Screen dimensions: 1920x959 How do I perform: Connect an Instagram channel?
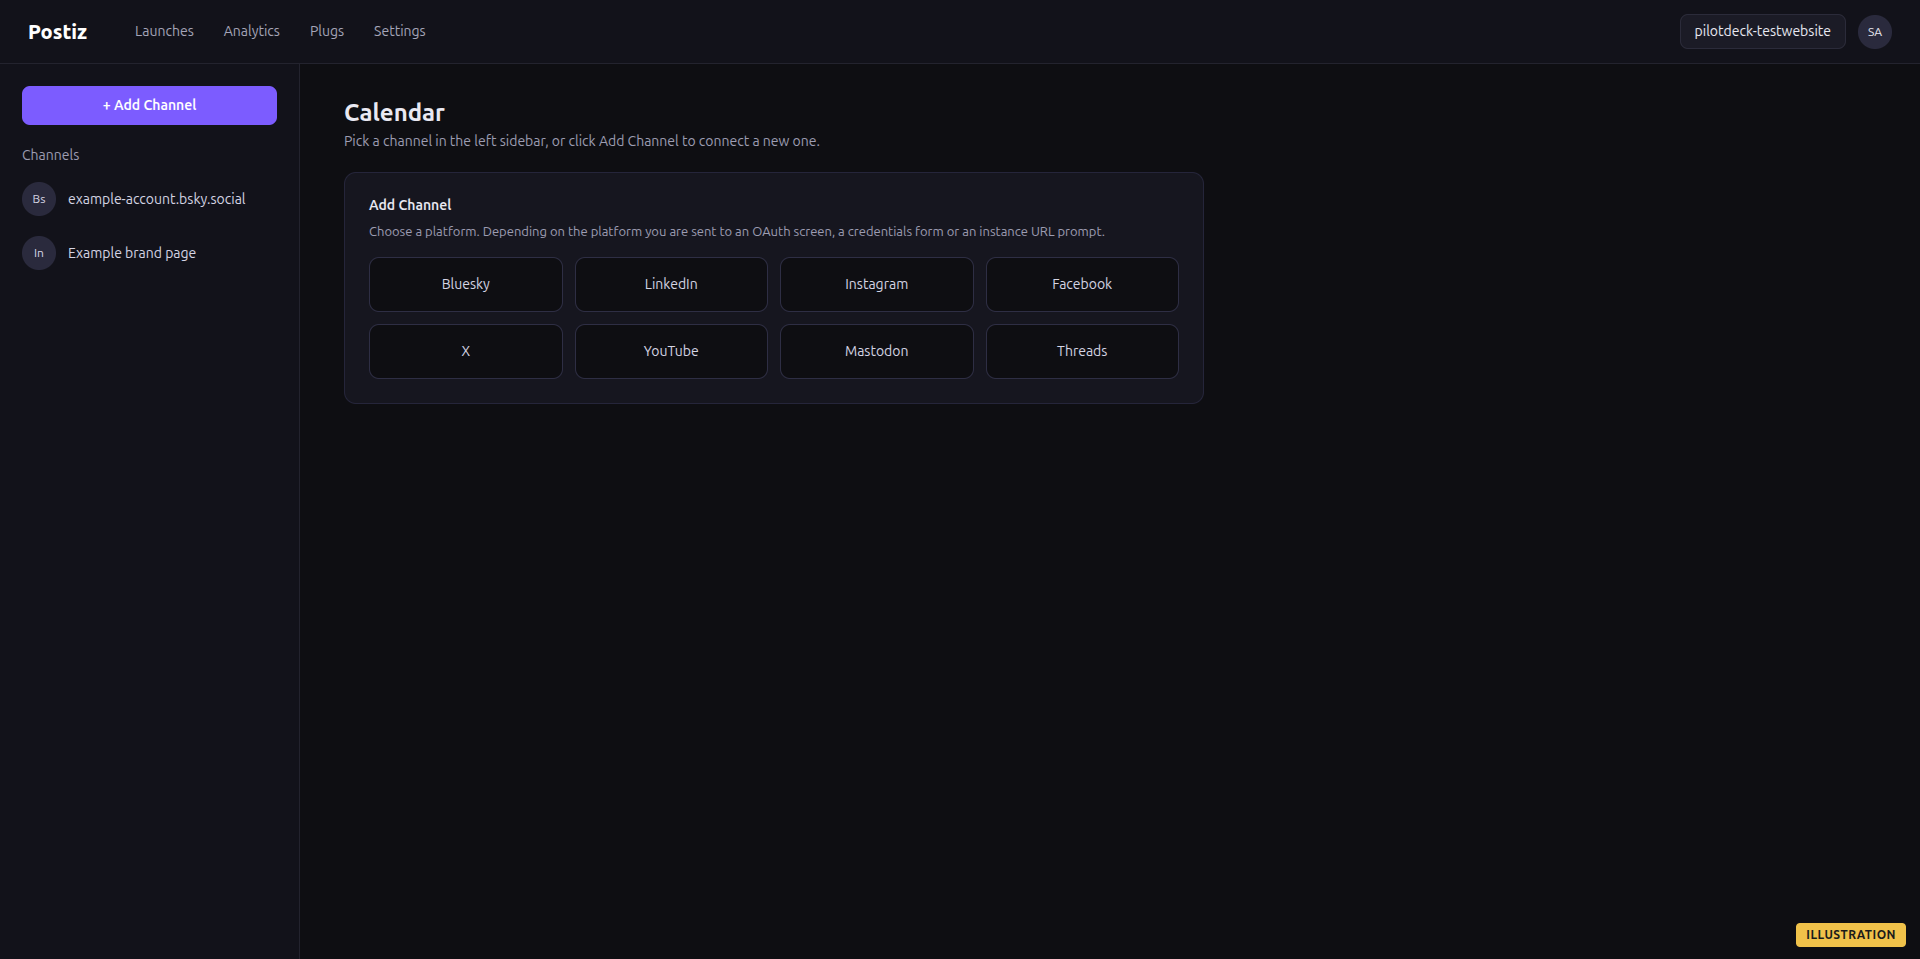click(877, 284)
